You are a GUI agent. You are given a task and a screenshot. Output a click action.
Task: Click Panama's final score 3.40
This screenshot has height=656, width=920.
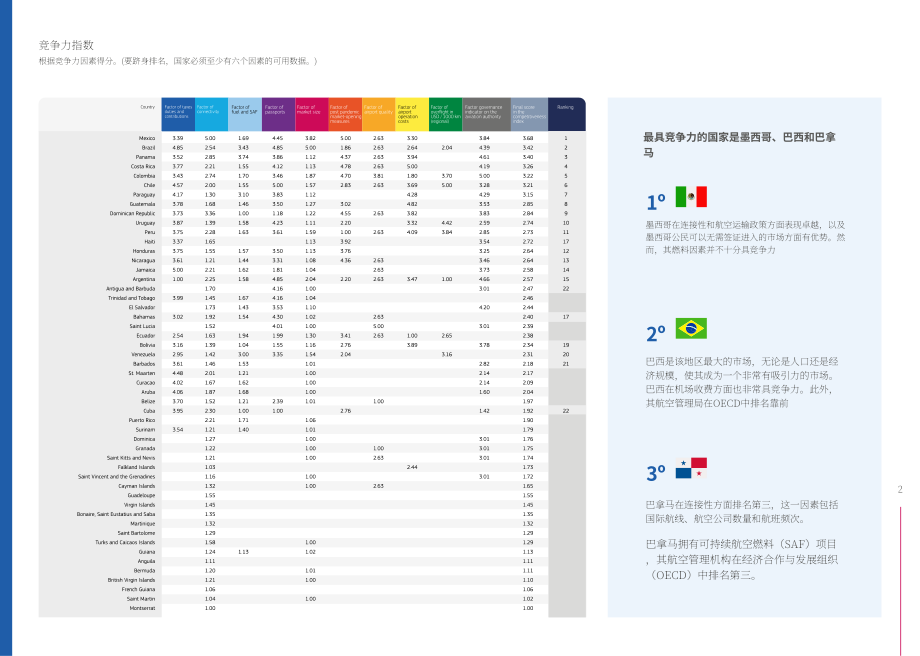click(528, 157)
